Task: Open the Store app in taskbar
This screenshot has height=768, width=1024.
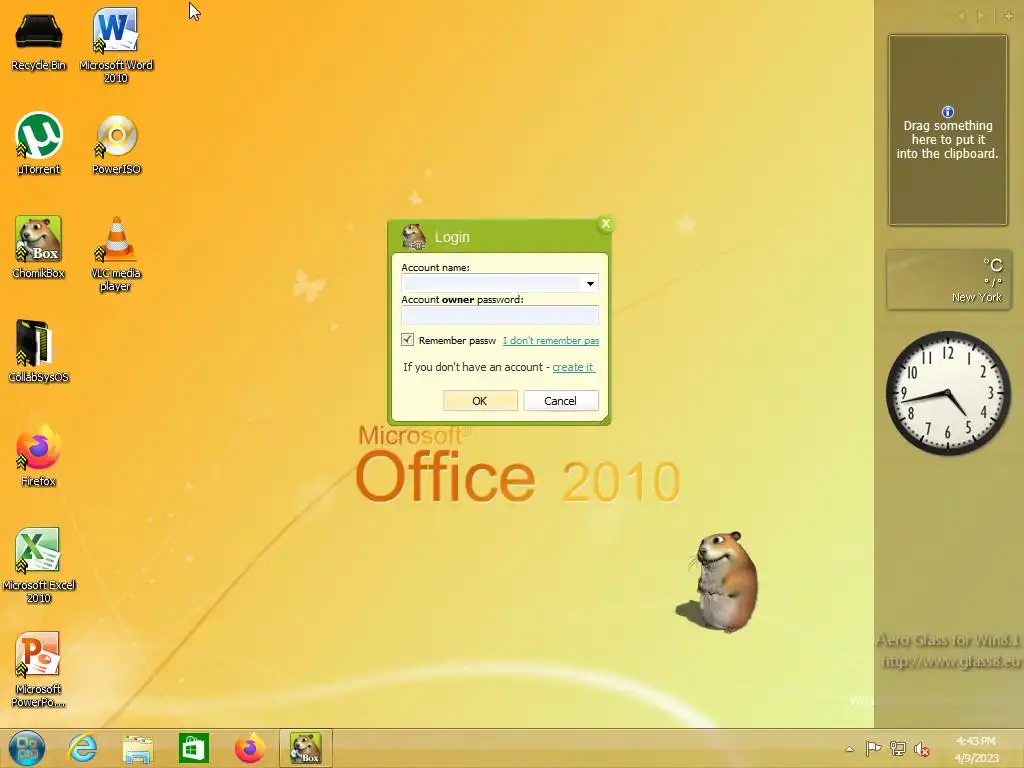Action: click(194, 748)
